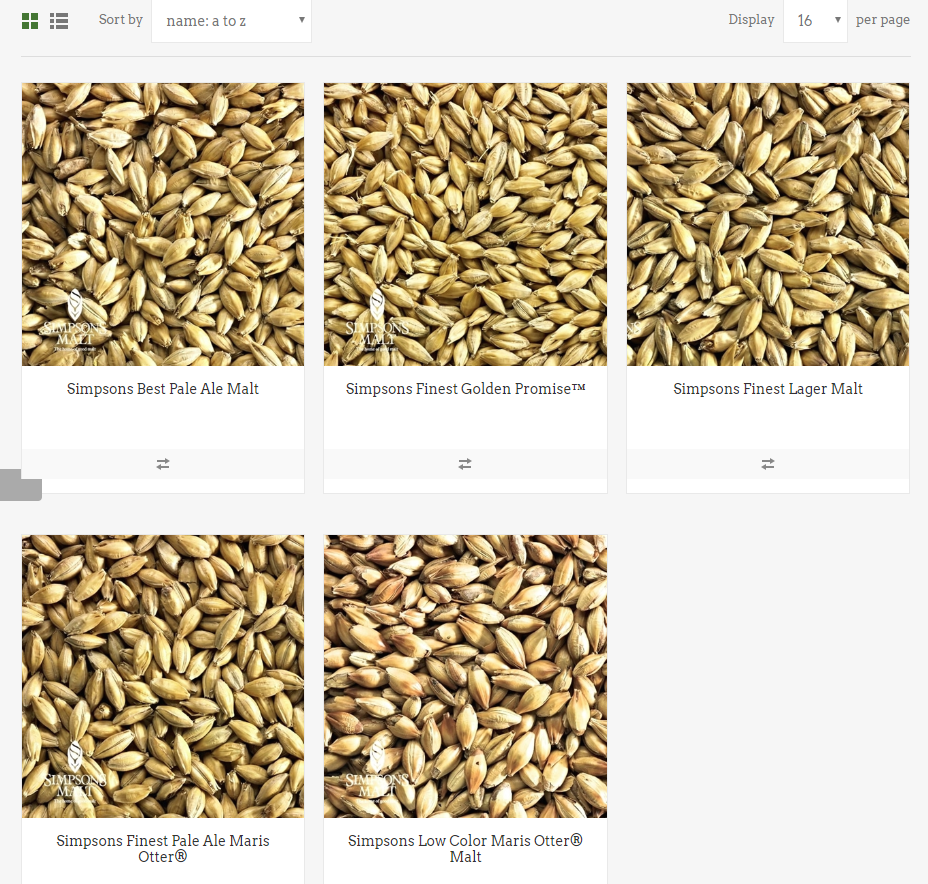The height and width of the screenshot is (884, 928).
Task: Click Simpsons Finest Lager Malt title link
Action: pos(768,389)
